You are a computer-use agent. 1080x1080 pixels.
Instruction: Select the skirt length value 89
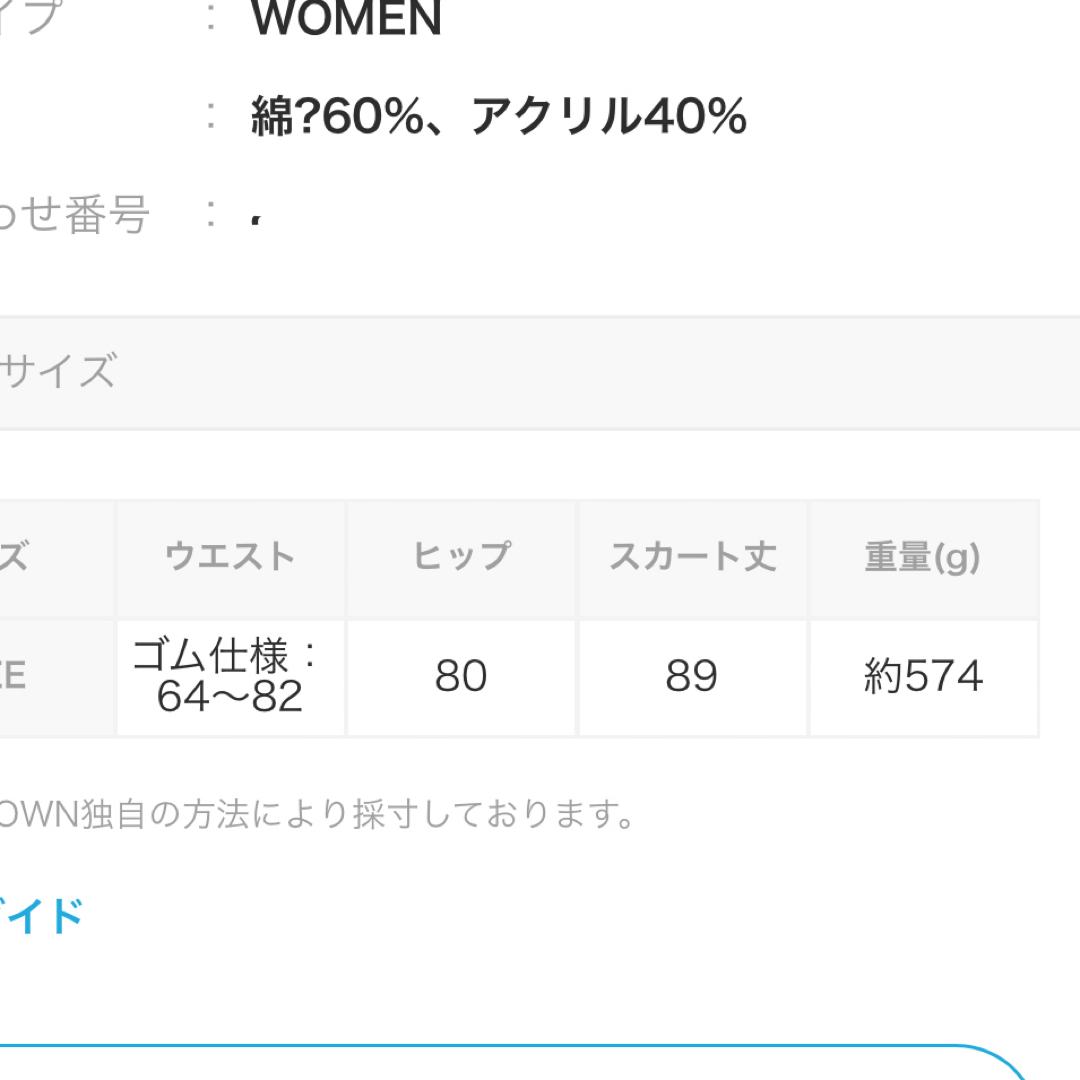click(x=692, y=677)
